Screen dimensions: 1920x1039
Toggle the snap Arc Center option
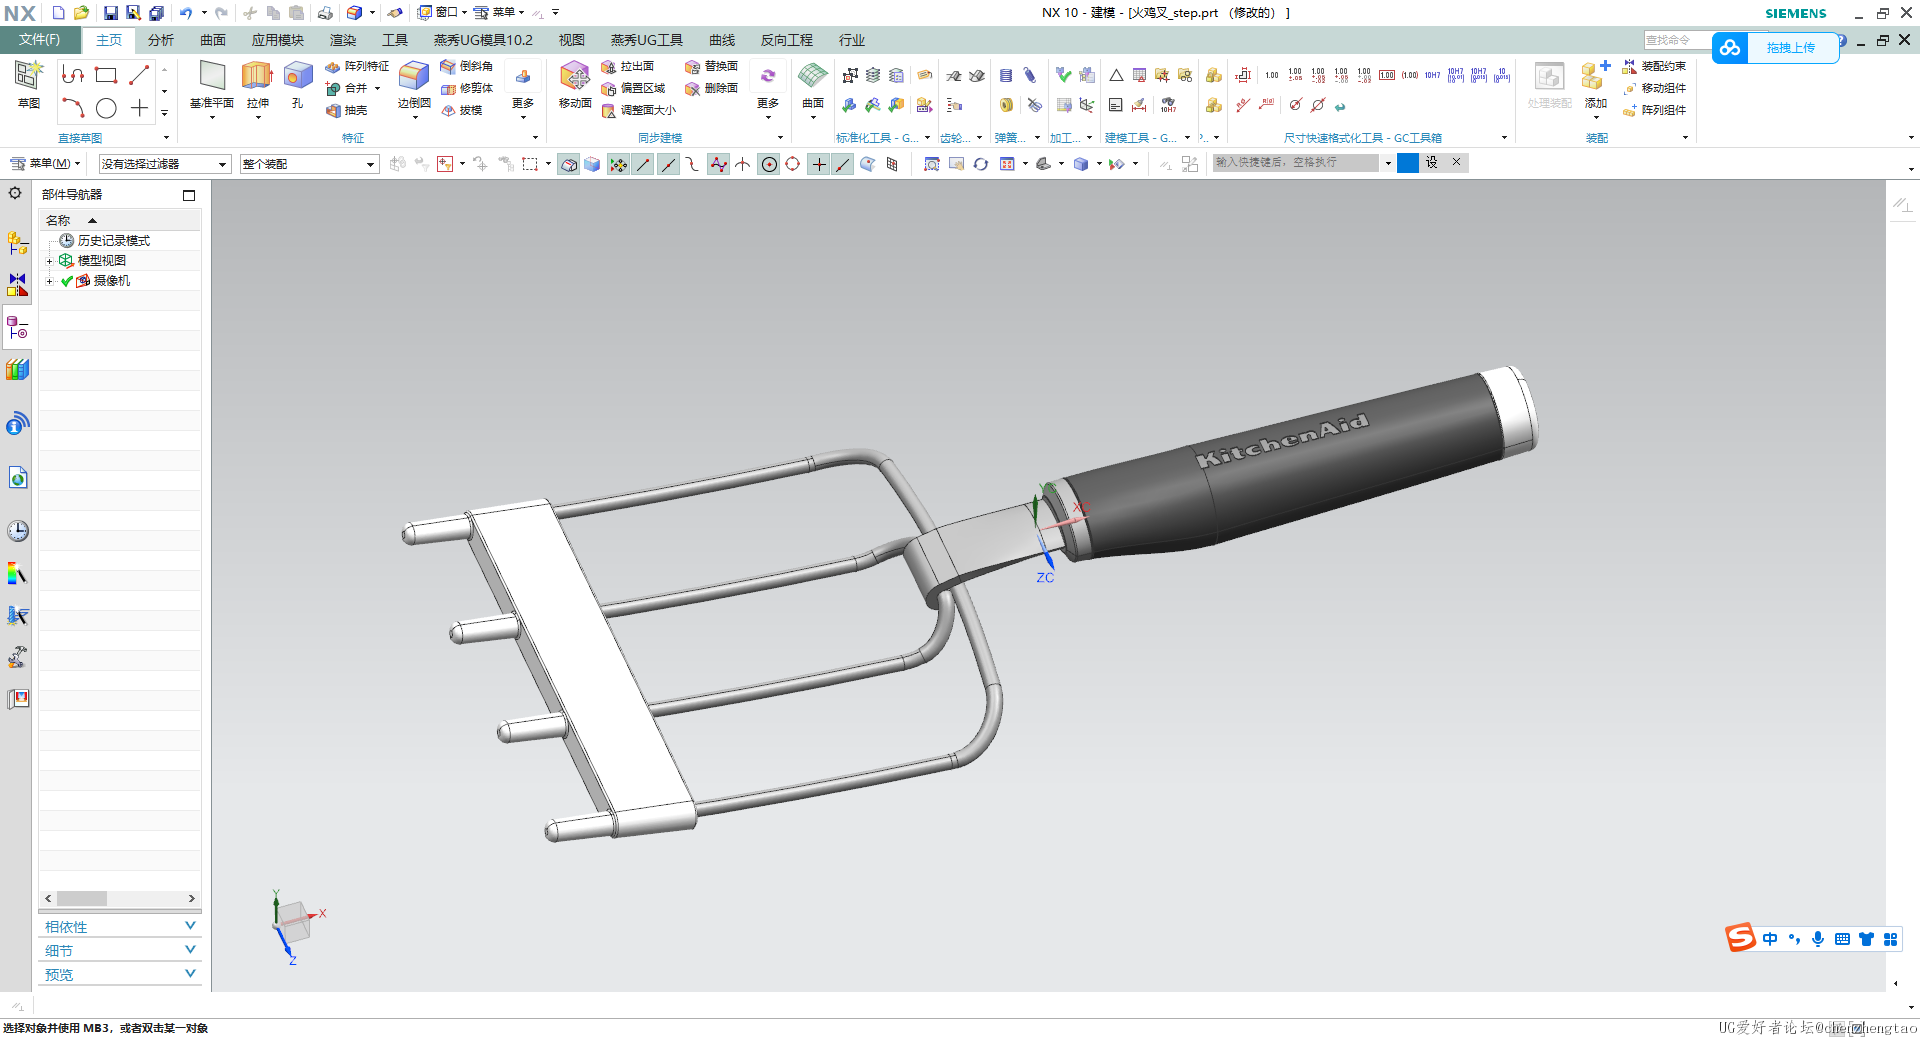(x=769, y=164)
